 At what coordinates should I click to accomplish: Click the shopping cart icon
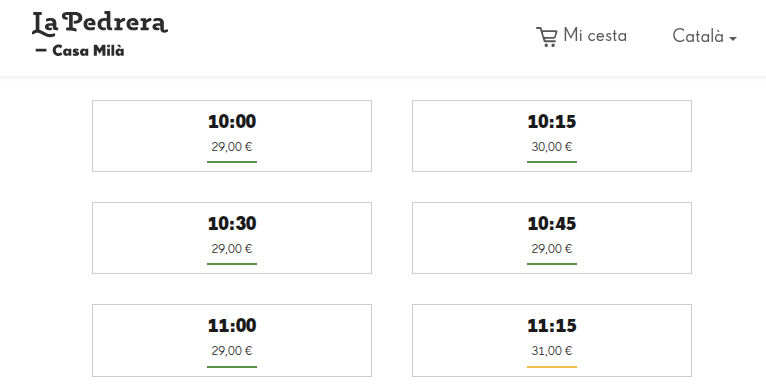tap(547, 37)
